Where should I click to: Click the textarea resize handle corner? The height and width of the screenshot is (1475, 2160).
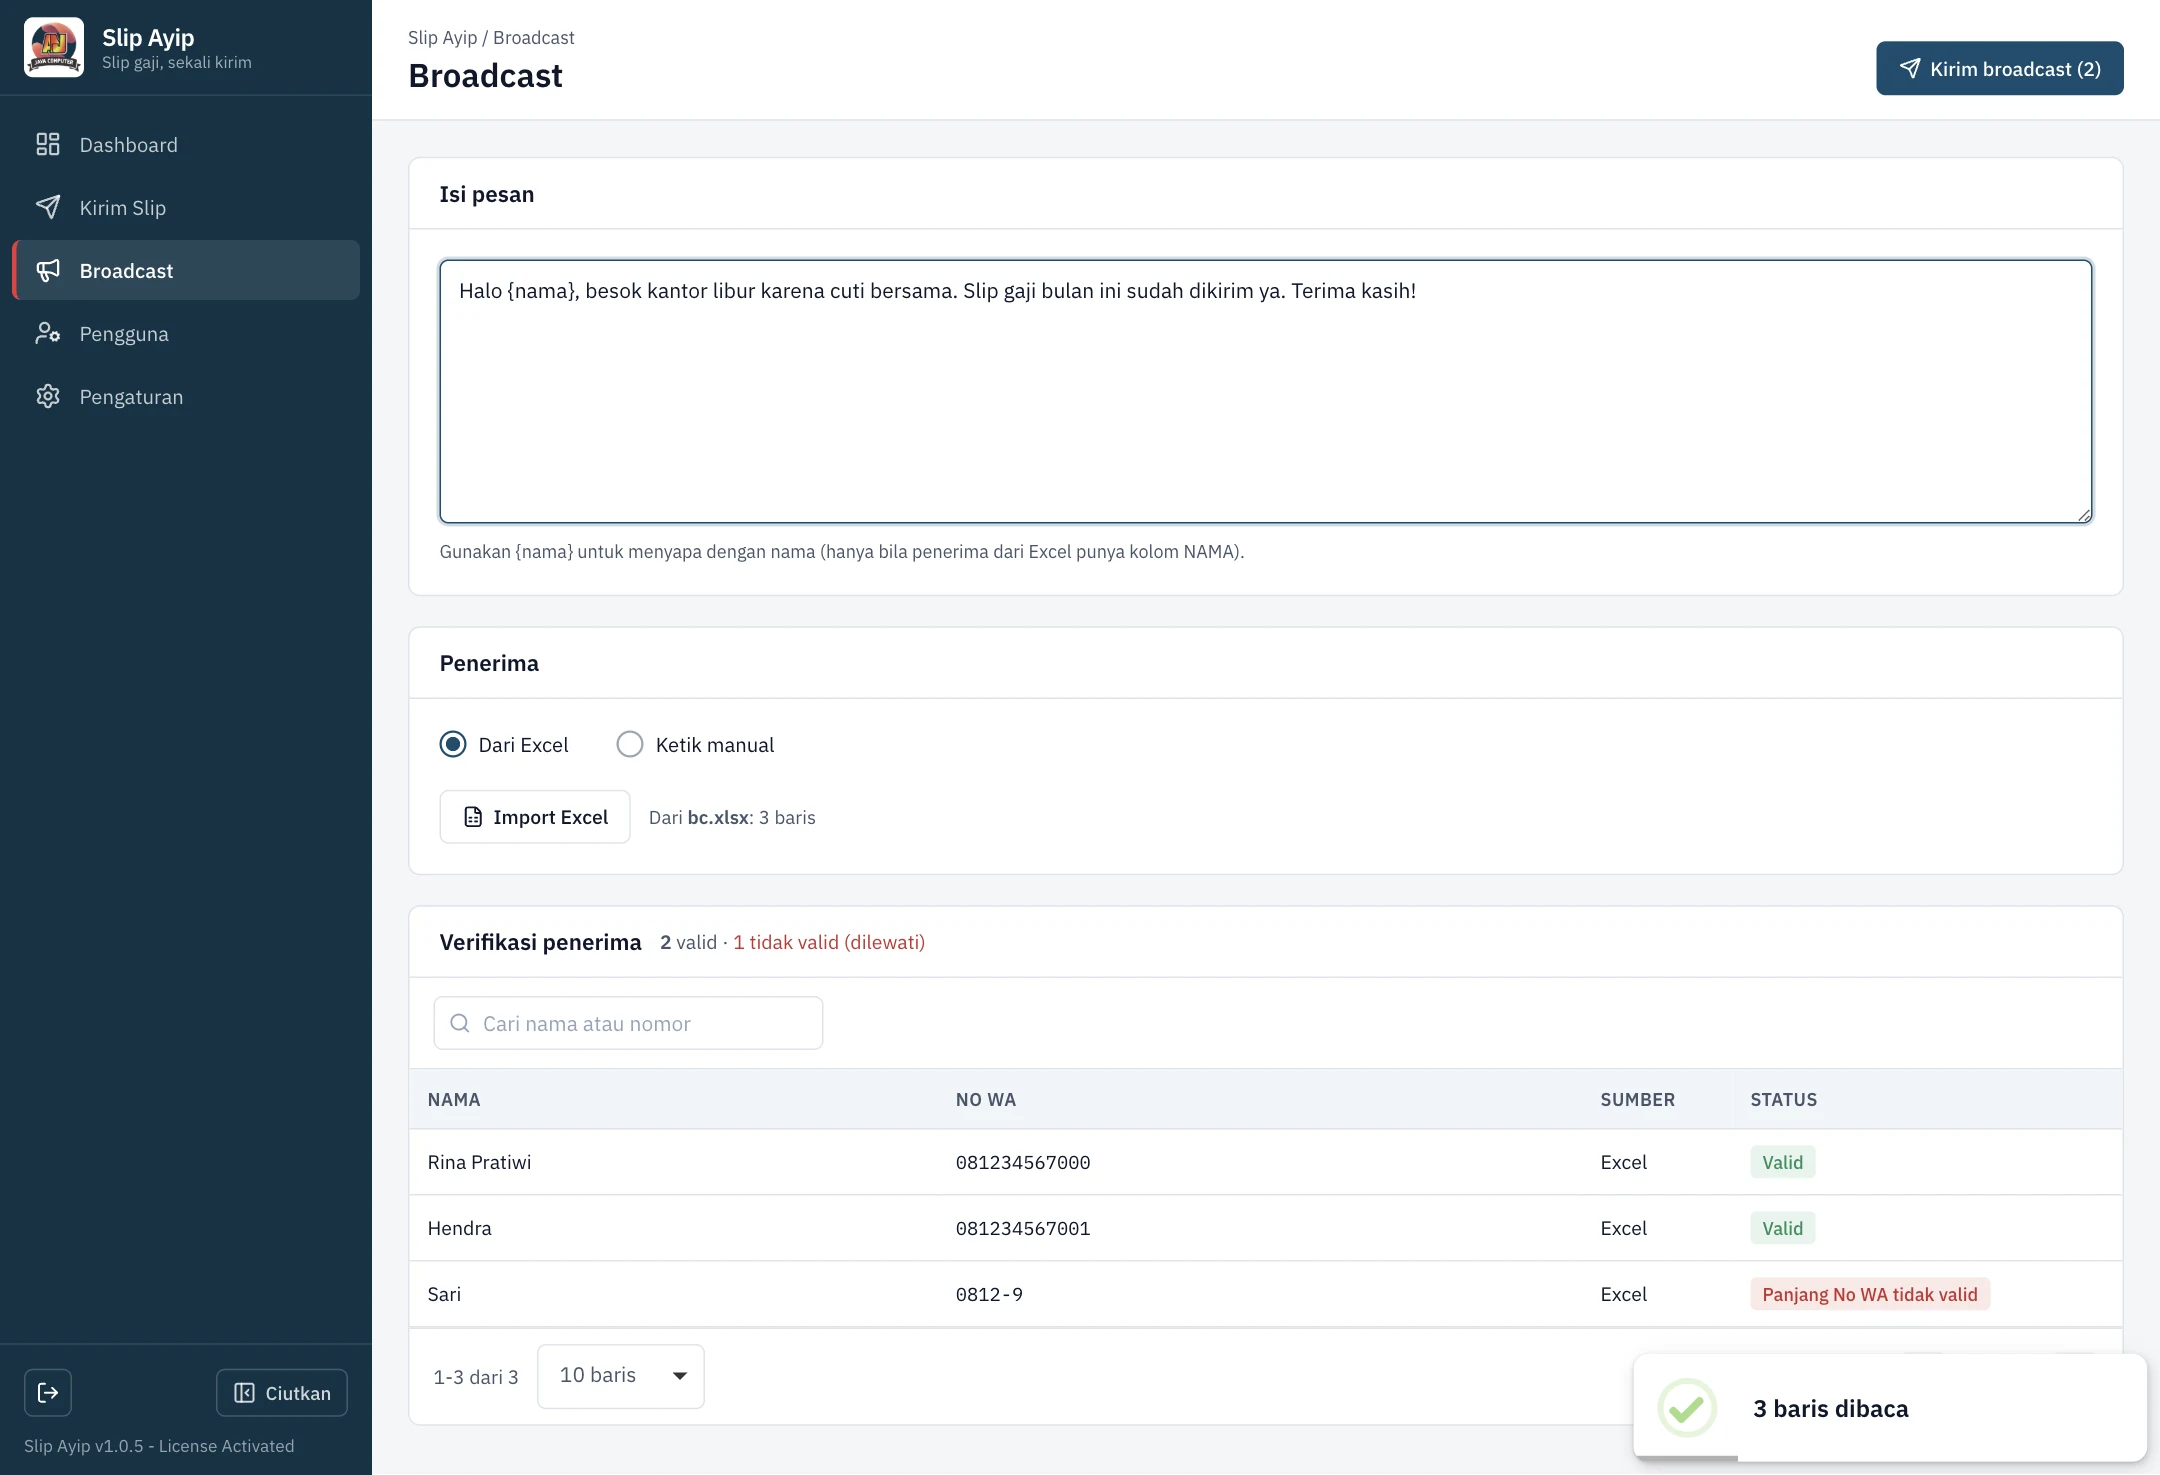2084,515
